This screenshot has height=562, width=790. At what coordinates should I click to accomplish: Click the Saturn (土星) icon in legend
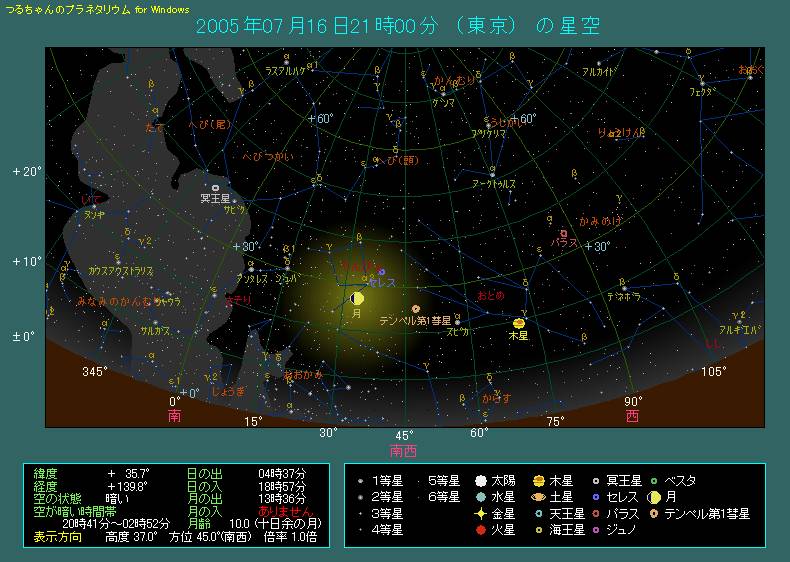[x=538, y=496]
